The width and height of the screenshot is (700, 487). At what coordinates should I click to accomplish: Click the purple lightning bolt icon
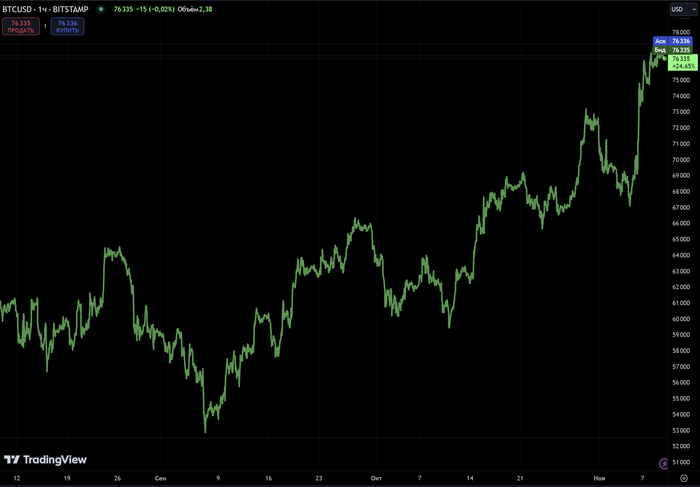point(664,464)
